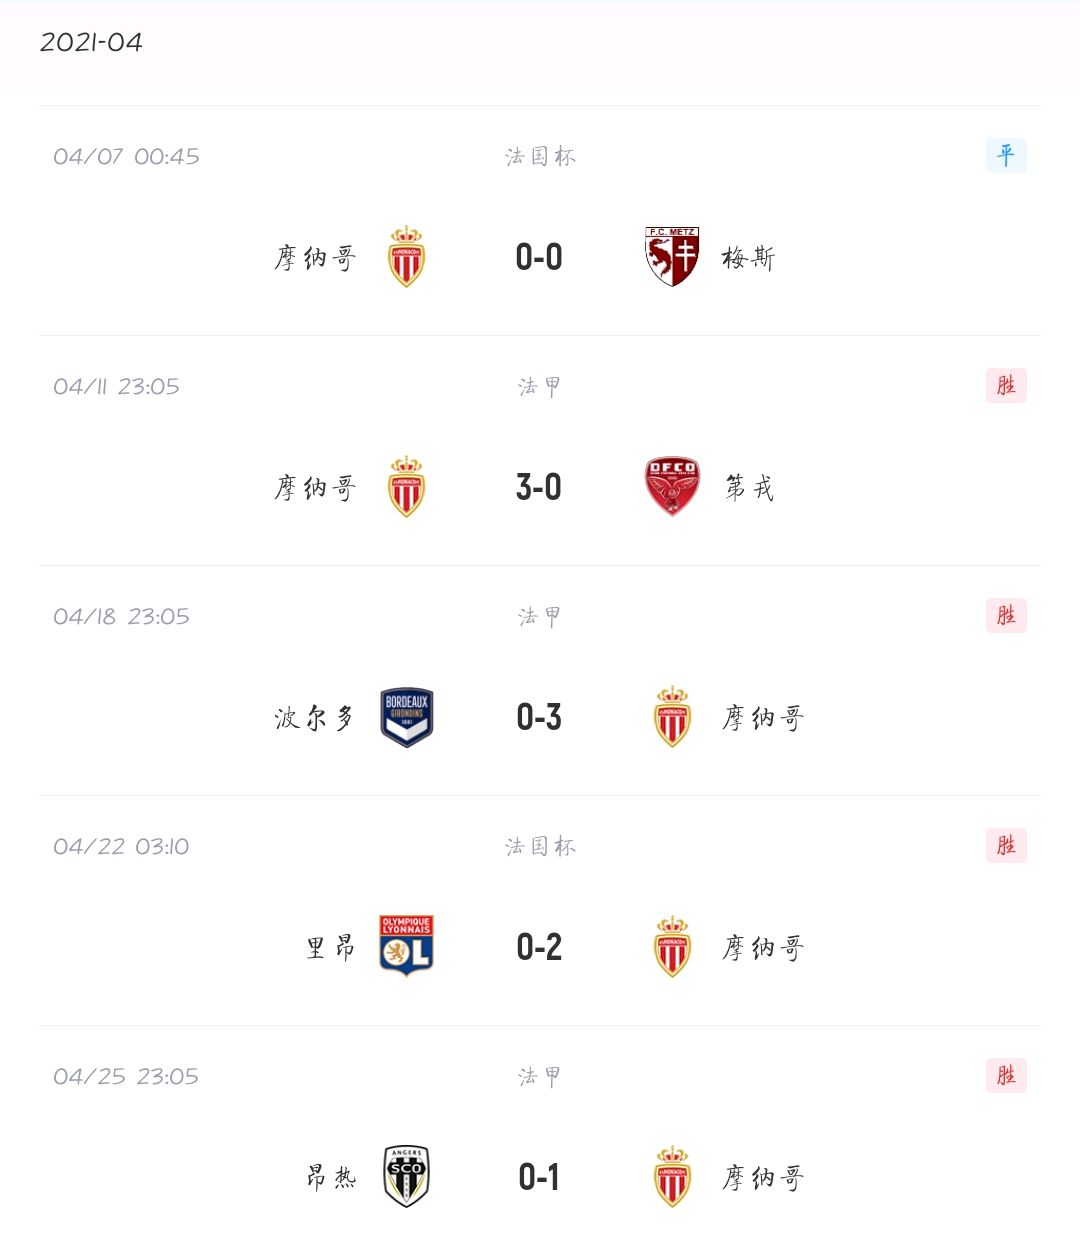Click the 第戎 team name
The height and width of the screenshot is (1237, 1080).
pyautogui.click(x=749, y=488)
